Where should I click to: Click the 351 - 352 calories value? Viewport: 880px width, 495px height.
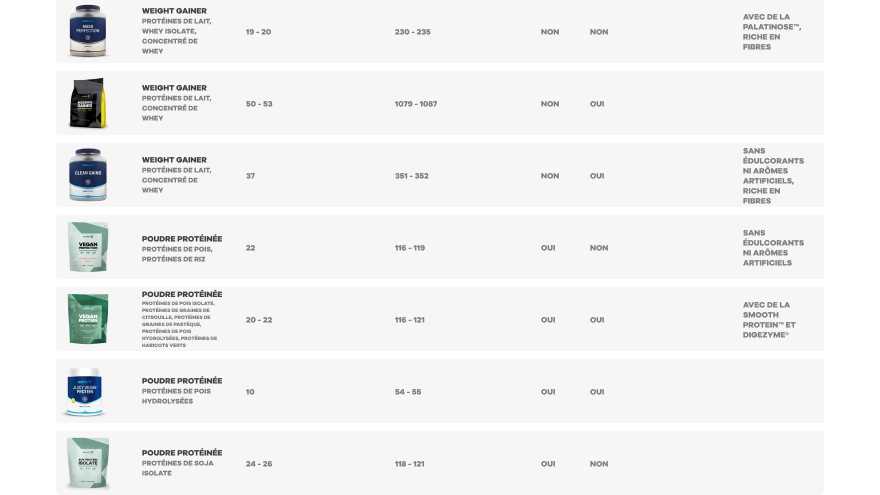pyautogui.click(x=411, y=176)
